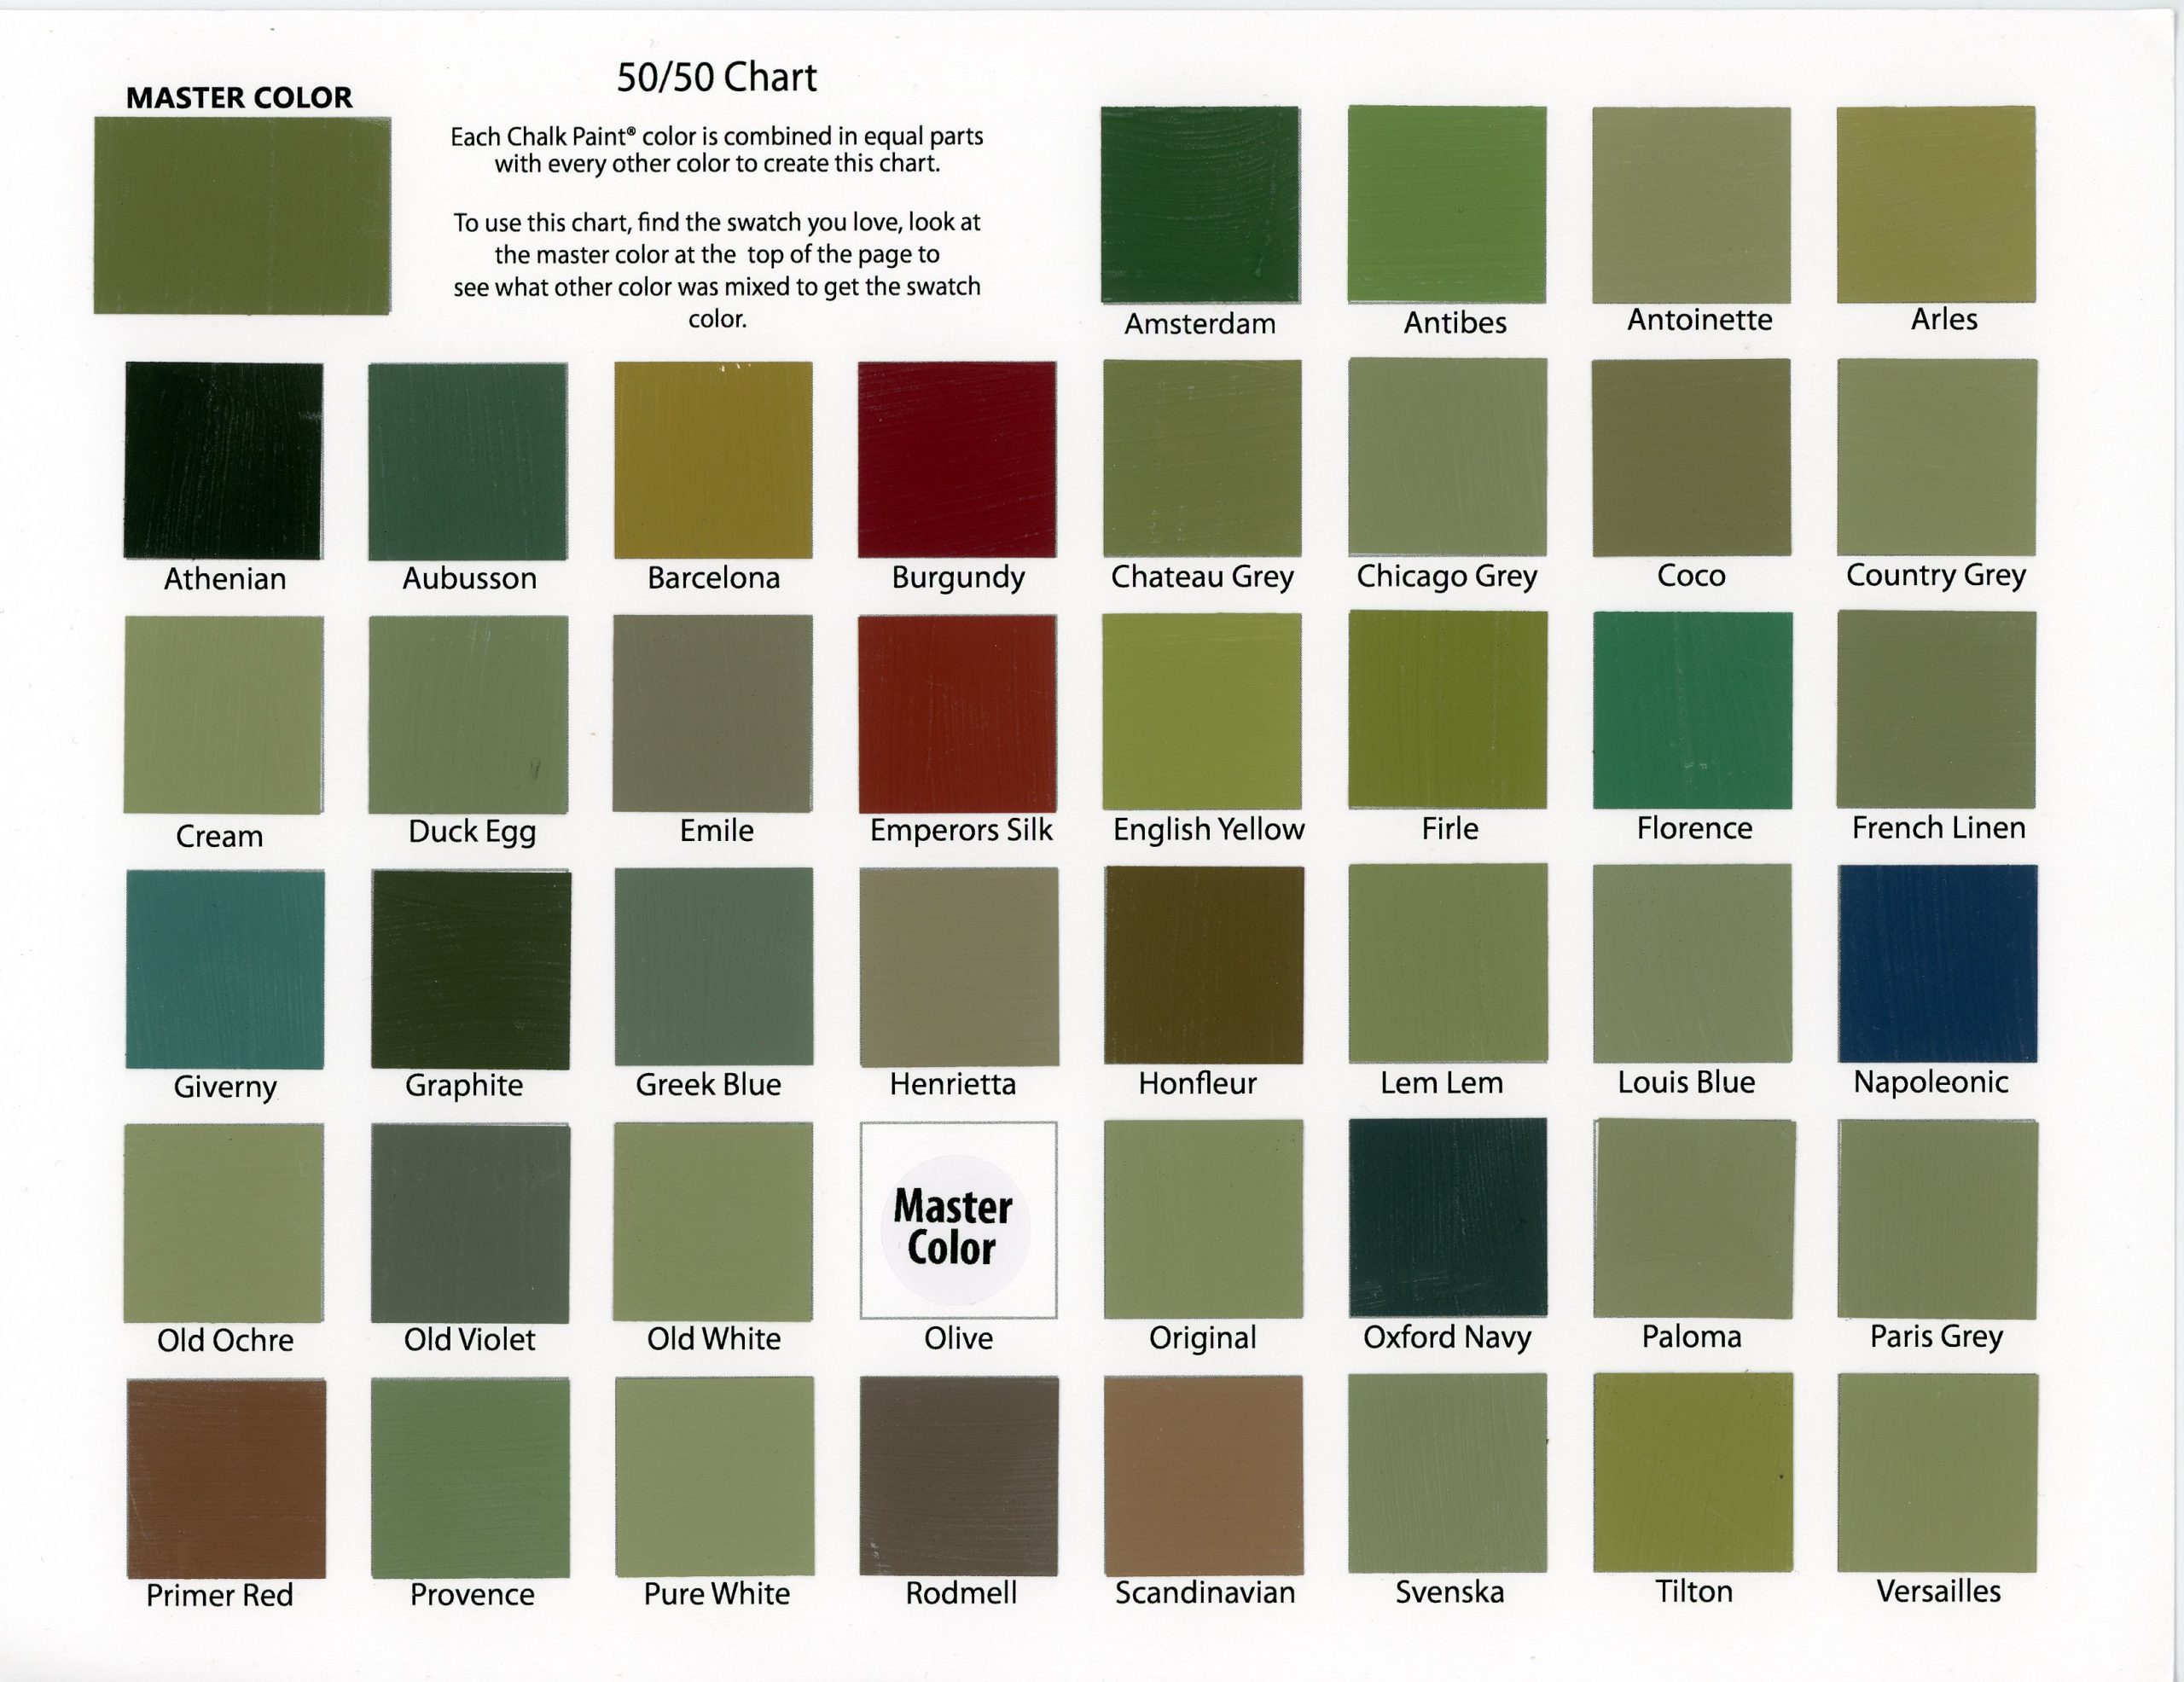Choose the Emile swatch
The width and height of the screenshot is (2184, 1682).
[713, 713]
